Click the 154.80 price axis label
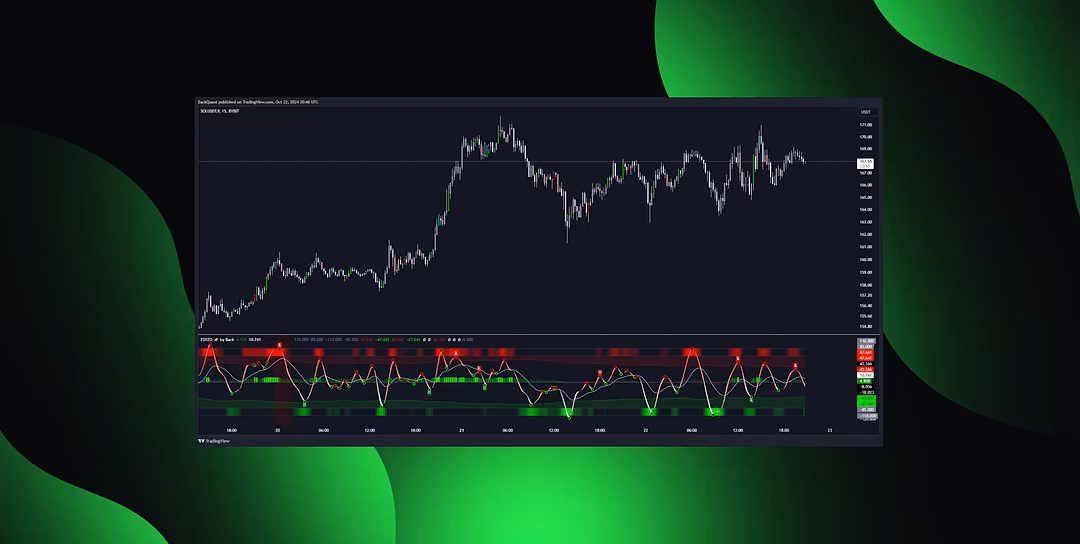Screen dimensions: 1080x544 [865, 326]
